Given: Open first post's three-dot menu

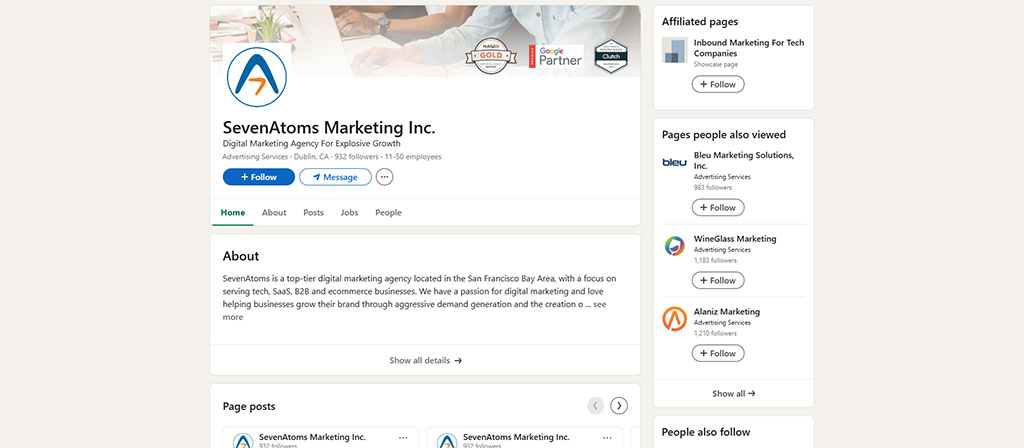Looking at the screenshot, I should [x=403, y=438].
